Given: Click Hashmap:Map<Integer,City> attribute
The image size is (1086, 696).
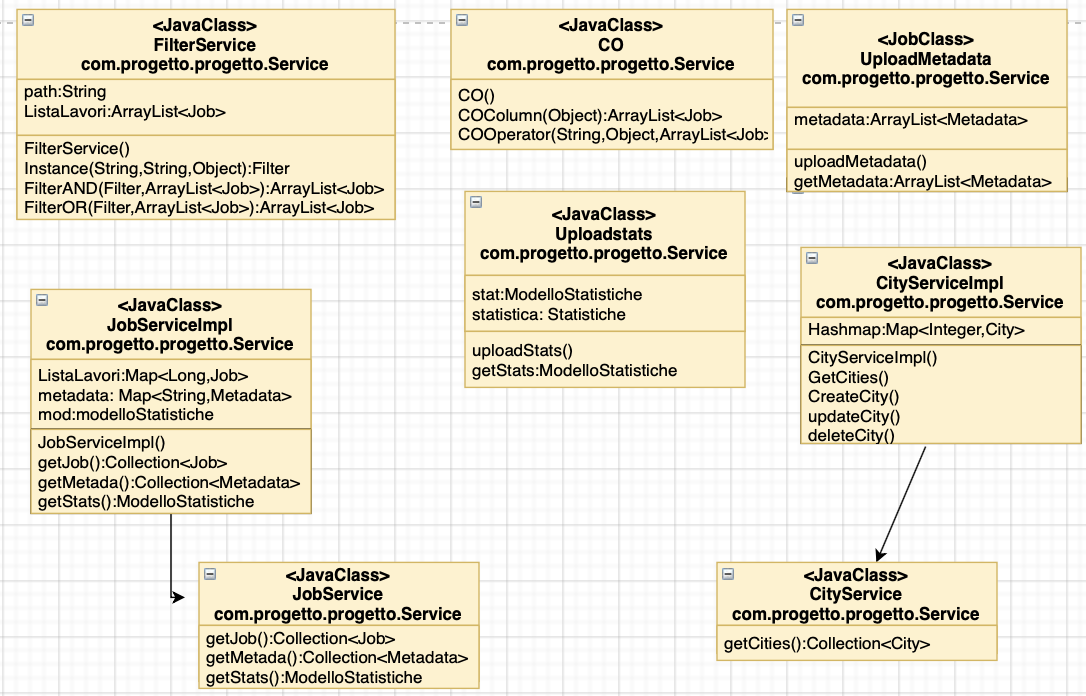Looking at the screenshot, I should click(916, 330).
